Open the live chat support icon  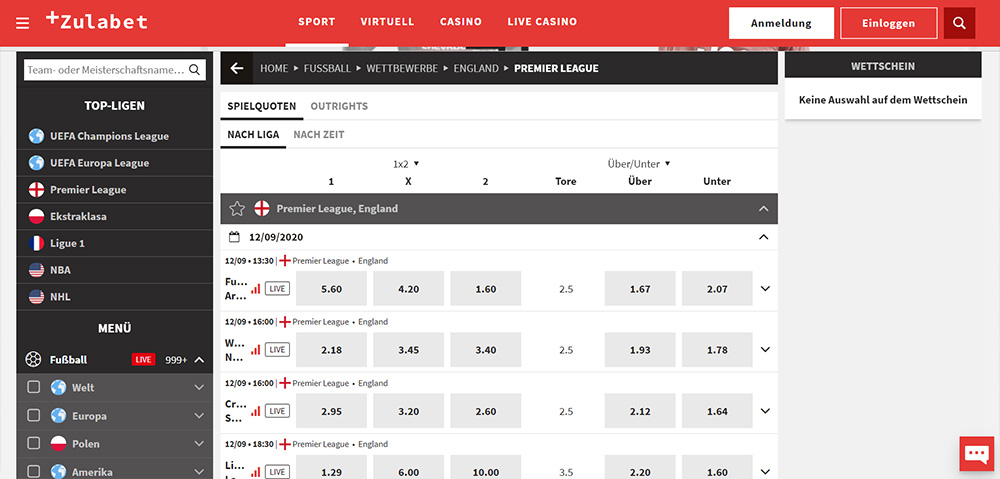coord(976,453)
